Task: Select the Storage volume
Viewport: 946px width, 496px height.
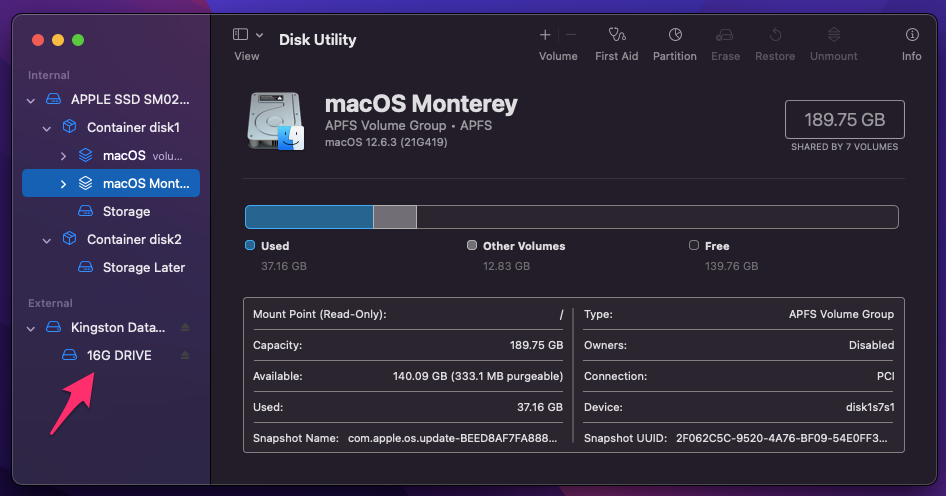Action: 111,211
